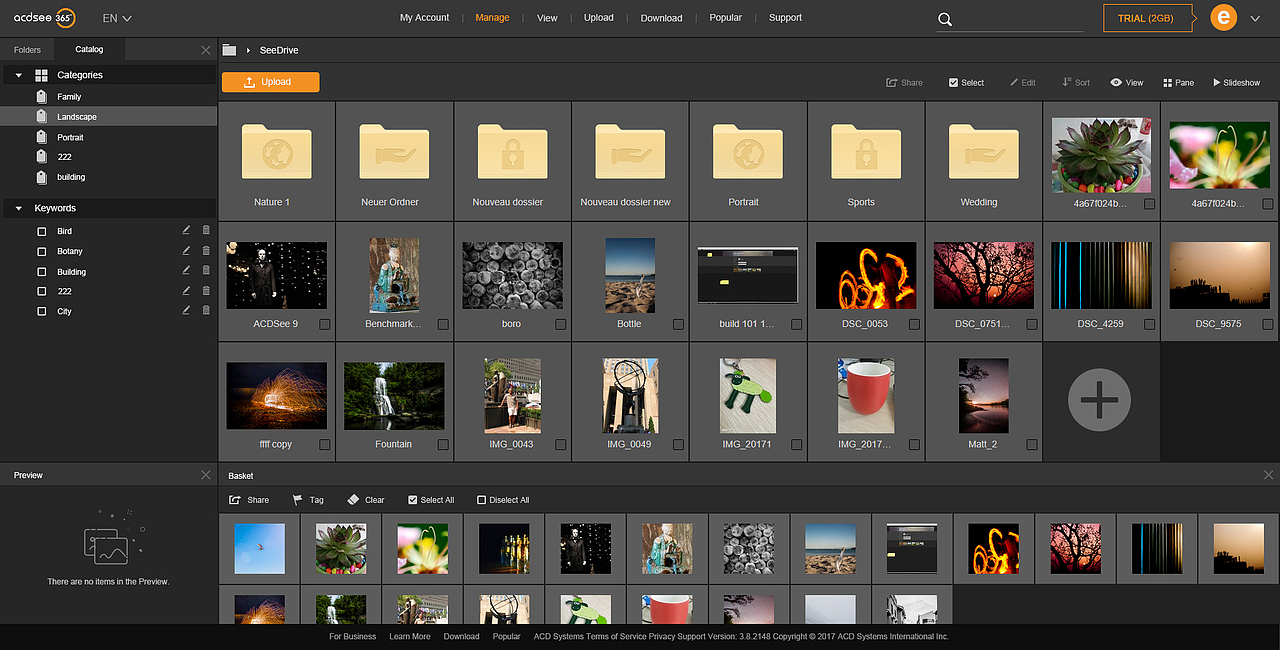This screenshot has height=650, width=1280.
Task: Check the Building keyword checkbox
Action: click(41, 272)
